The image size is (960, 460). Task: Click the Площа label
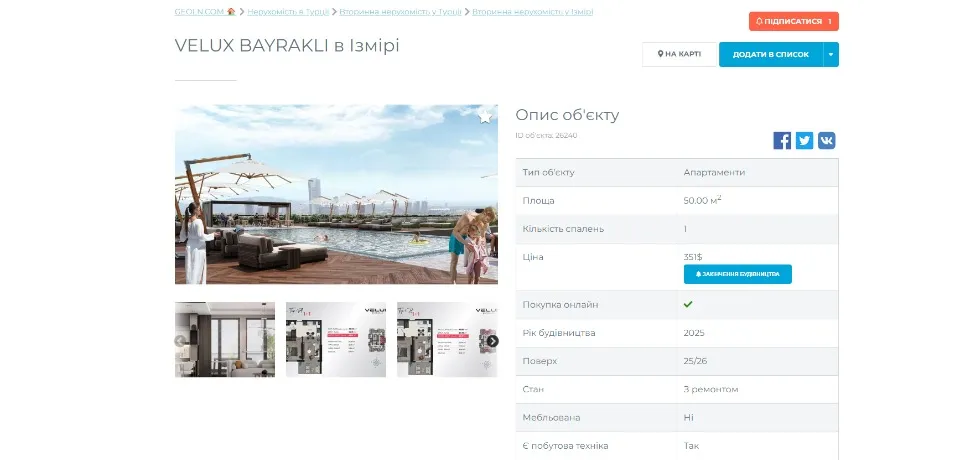[x=538, y=201]
